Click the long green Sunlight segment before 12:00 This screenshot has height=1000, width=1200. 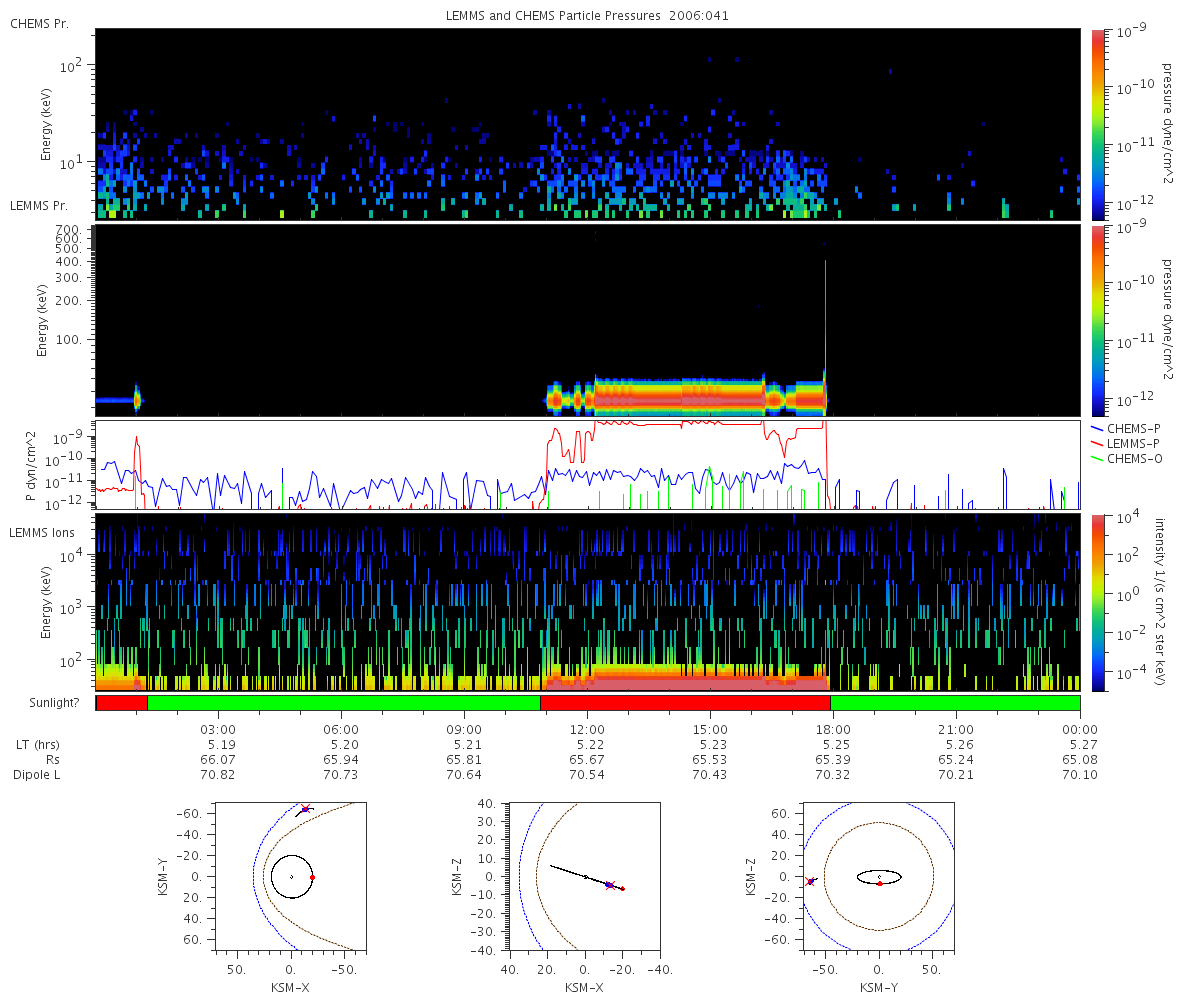tap(344, 703)
